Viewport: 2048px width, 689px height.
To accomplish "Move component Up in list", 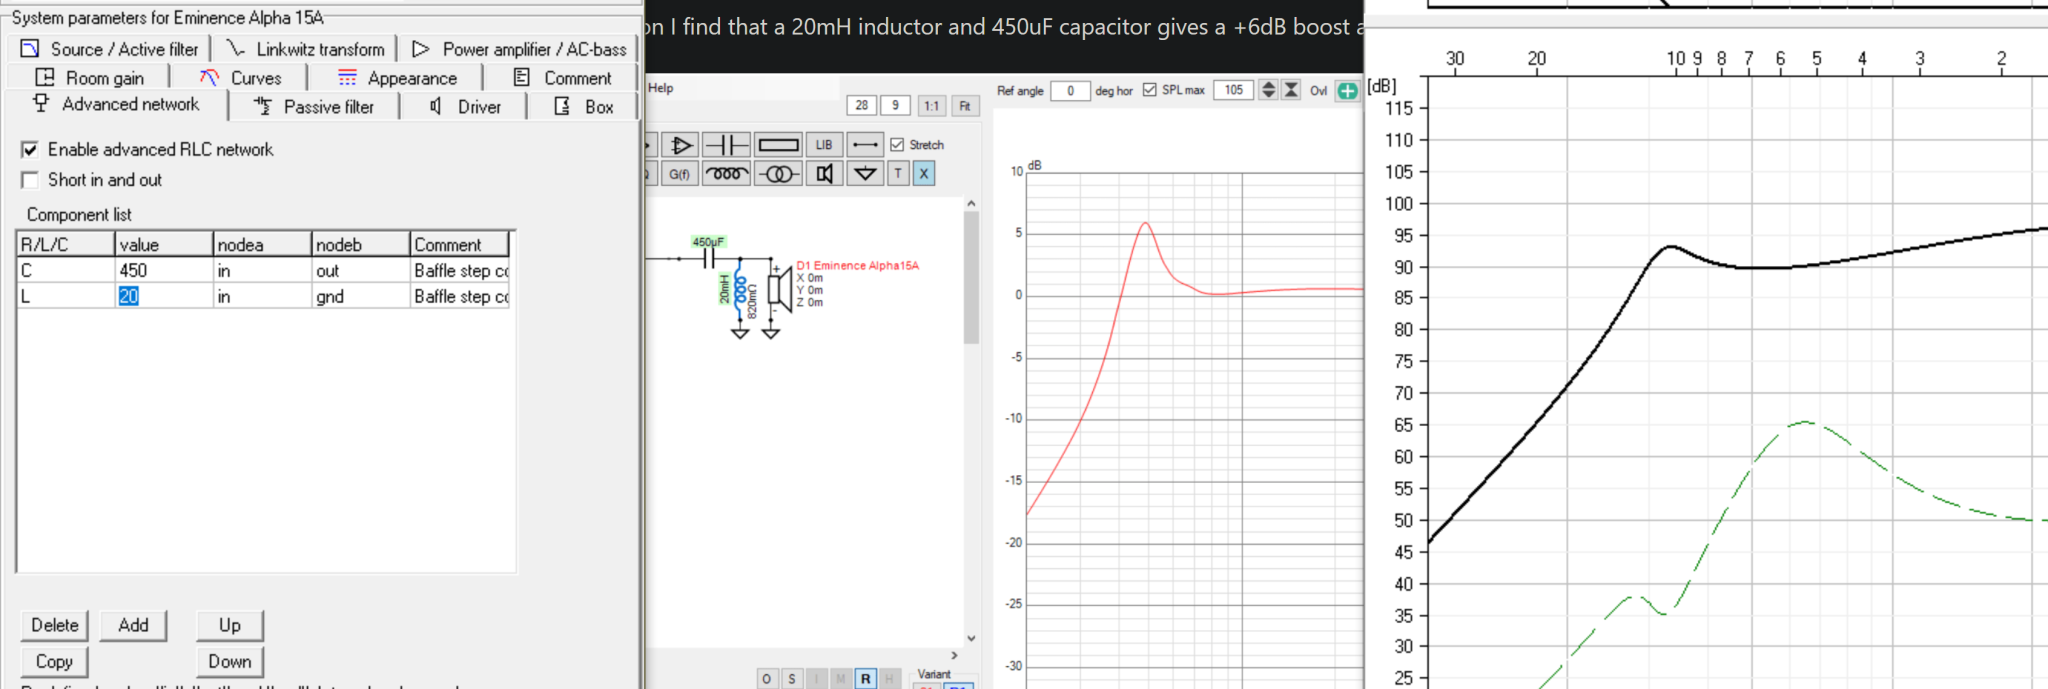I will click(x=230, y=625).
